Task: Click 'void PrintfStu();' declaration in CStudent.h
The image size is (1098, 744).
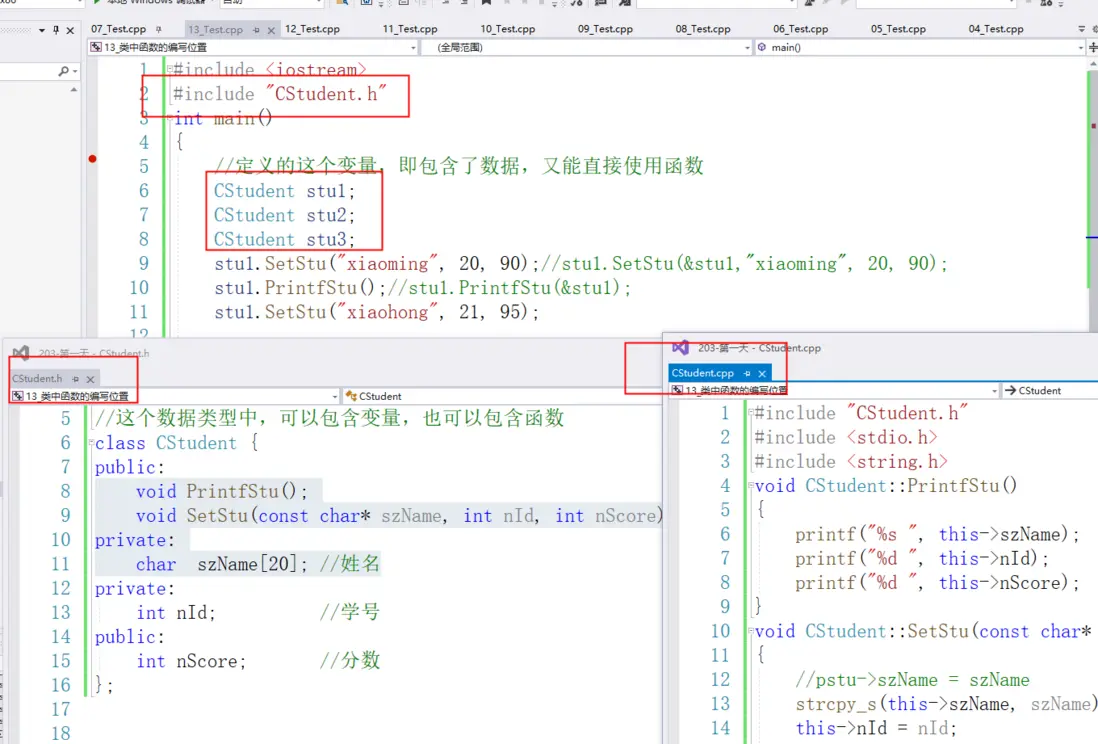Action: point(221,491)
